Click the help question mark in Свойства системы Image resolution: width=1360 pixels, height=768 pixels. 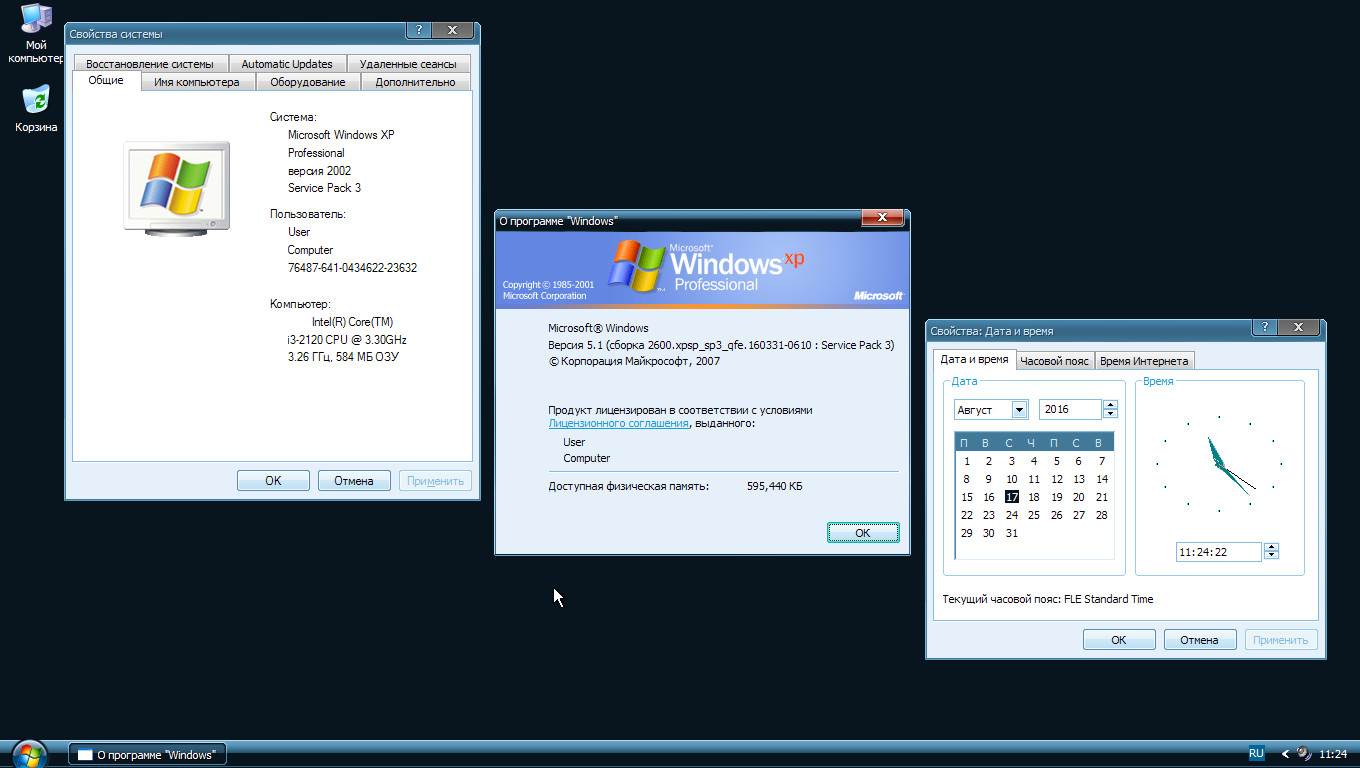click(x=418, y=30)
